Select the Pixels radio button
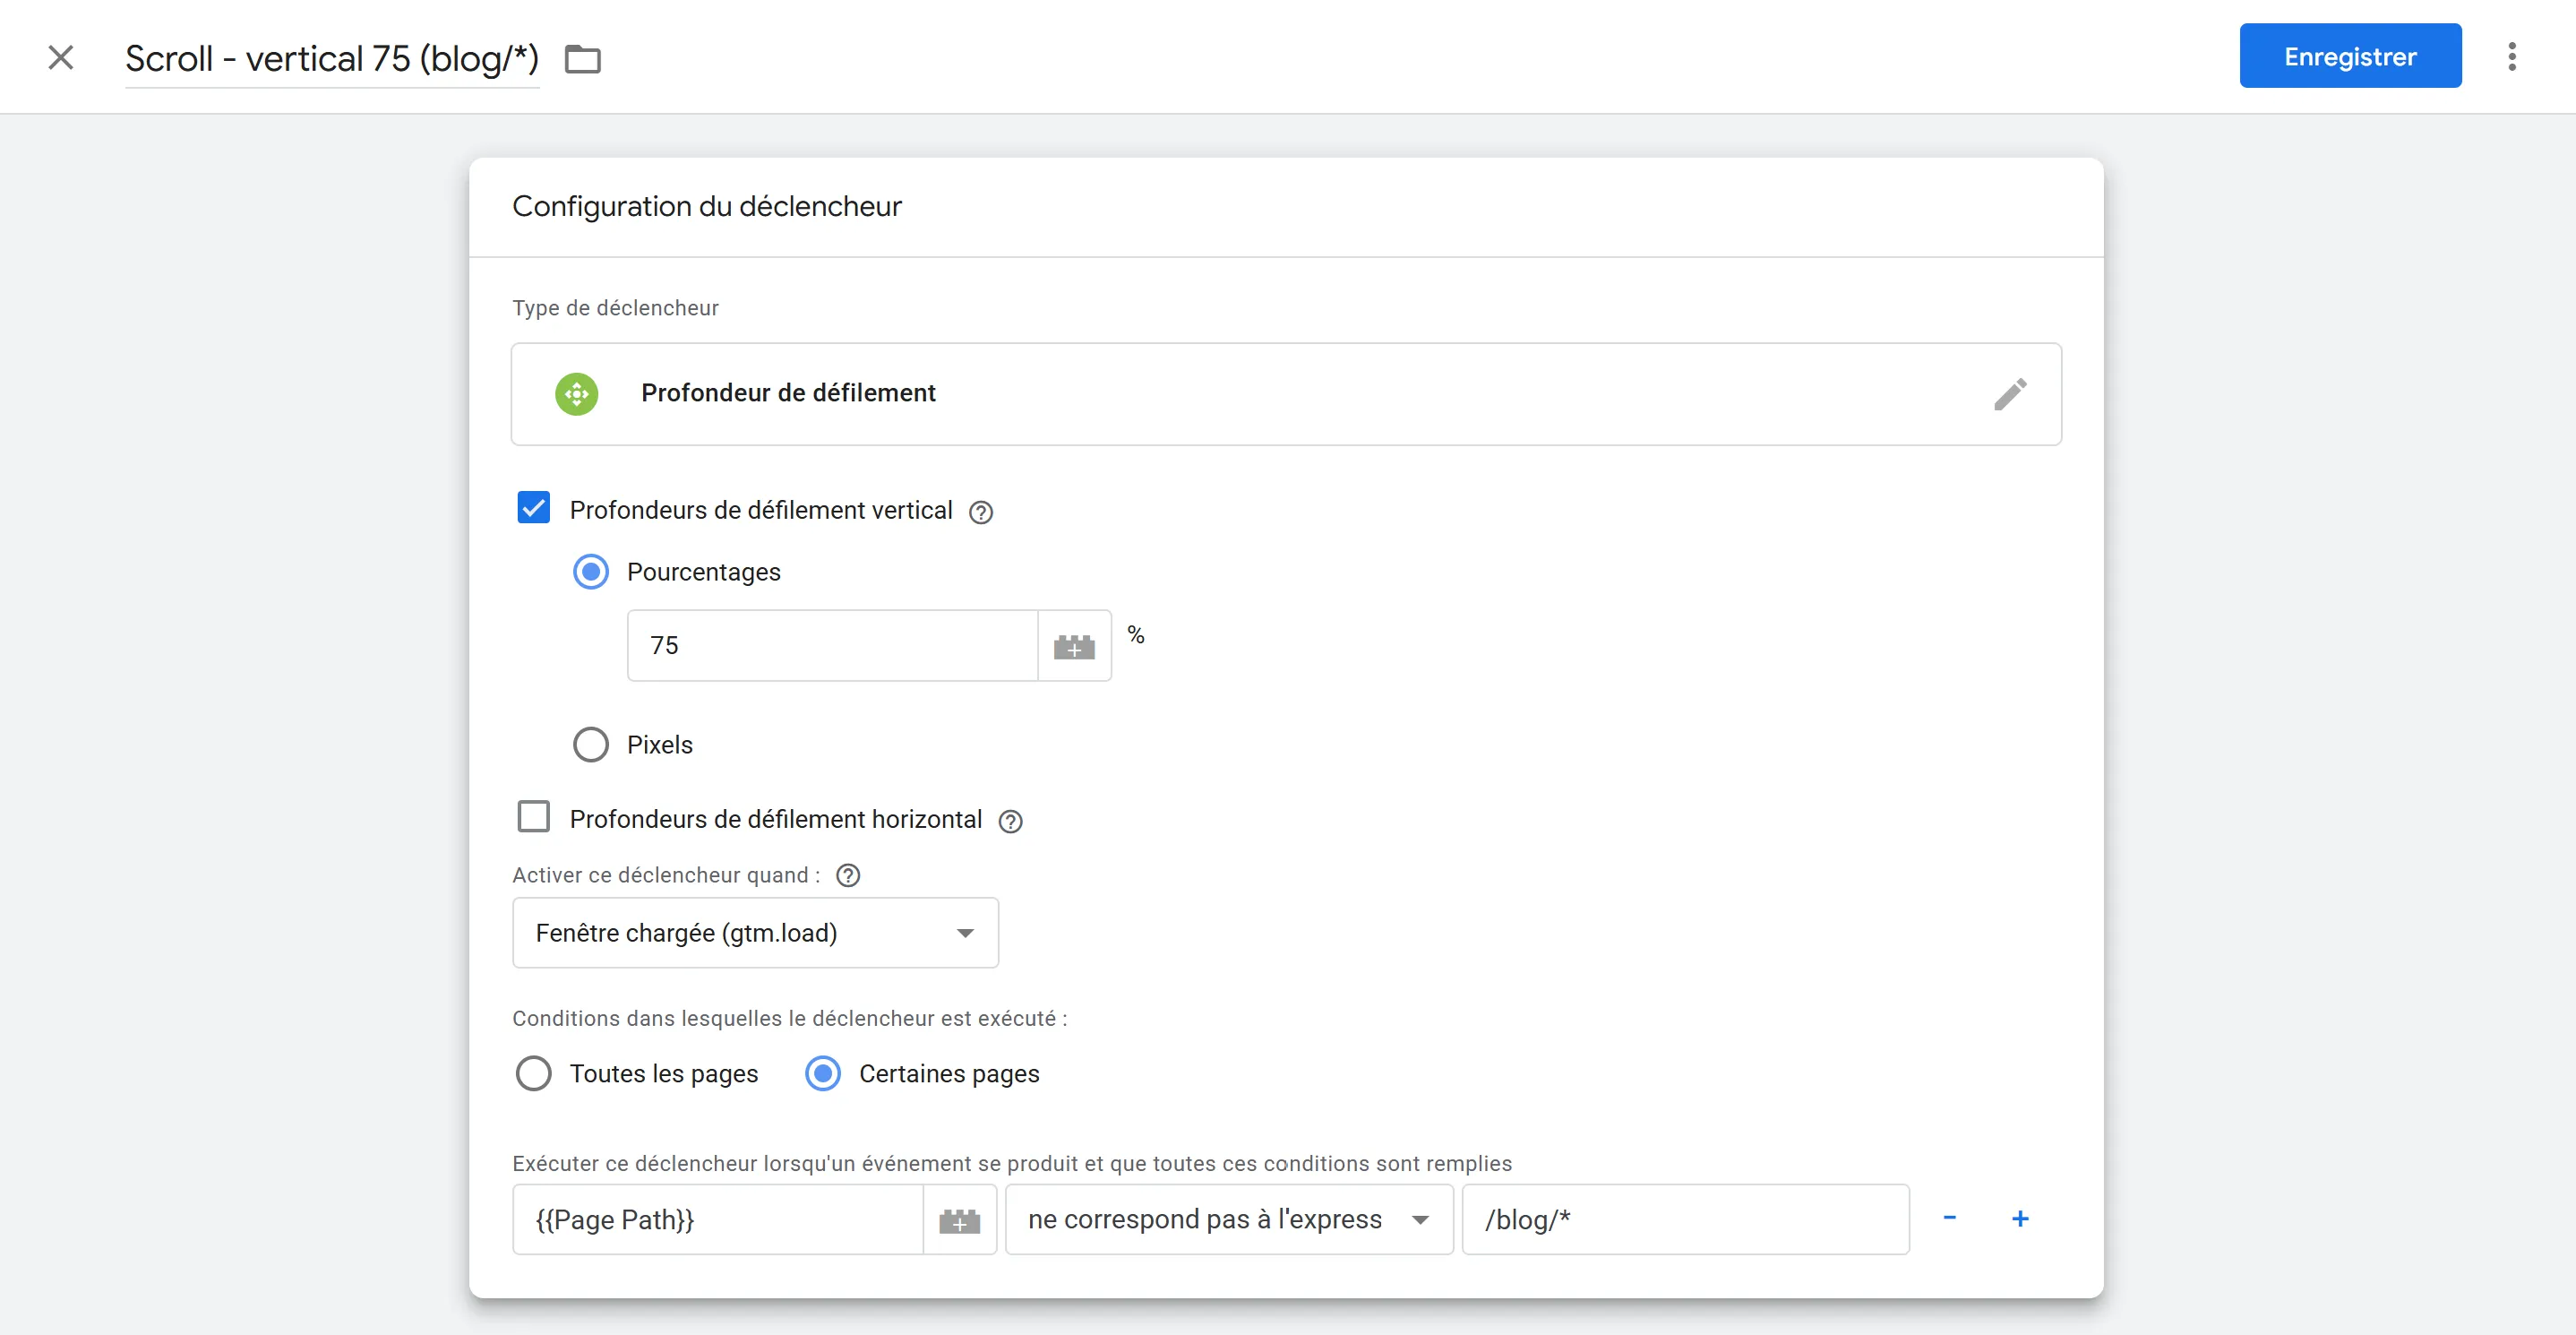The image size is (2576, 1335). pos(591,745)
